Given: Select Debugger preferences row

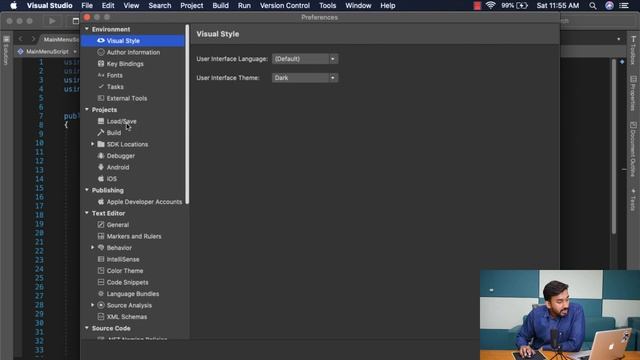Looking at the screenshot, I should (133, 156).
